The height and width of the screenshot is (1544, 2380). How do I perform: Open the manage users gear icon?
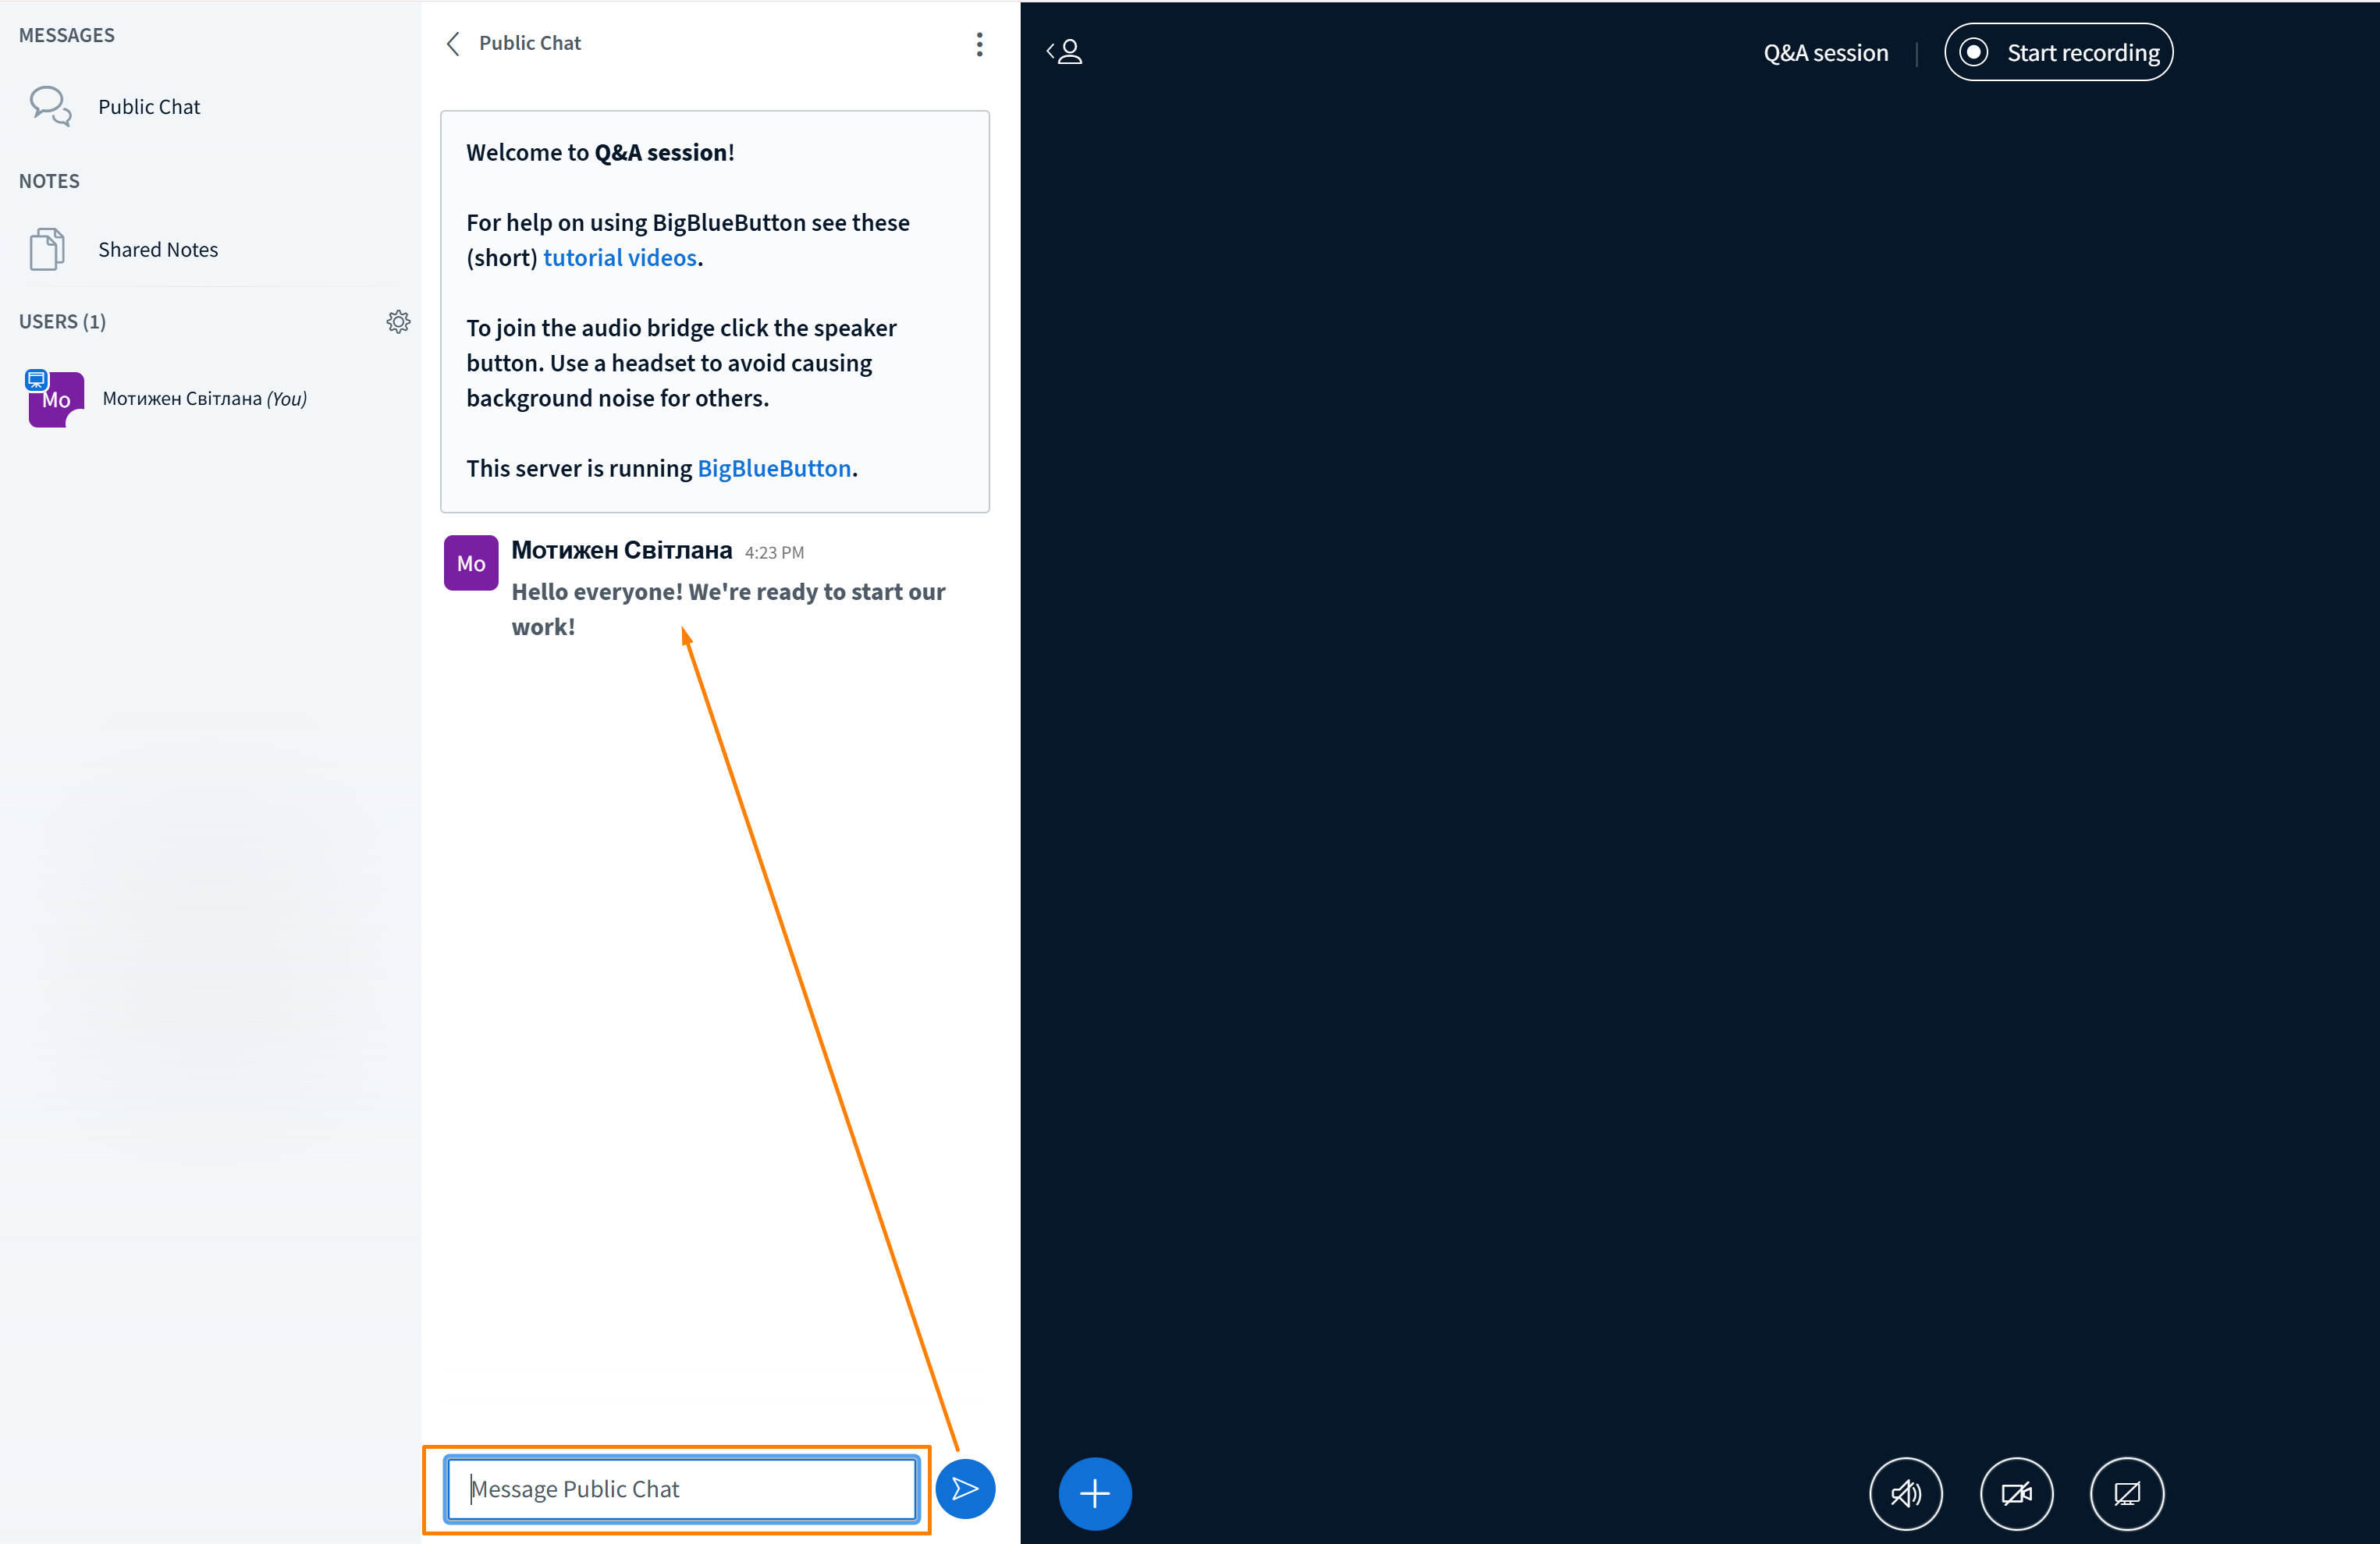point(398,322)
